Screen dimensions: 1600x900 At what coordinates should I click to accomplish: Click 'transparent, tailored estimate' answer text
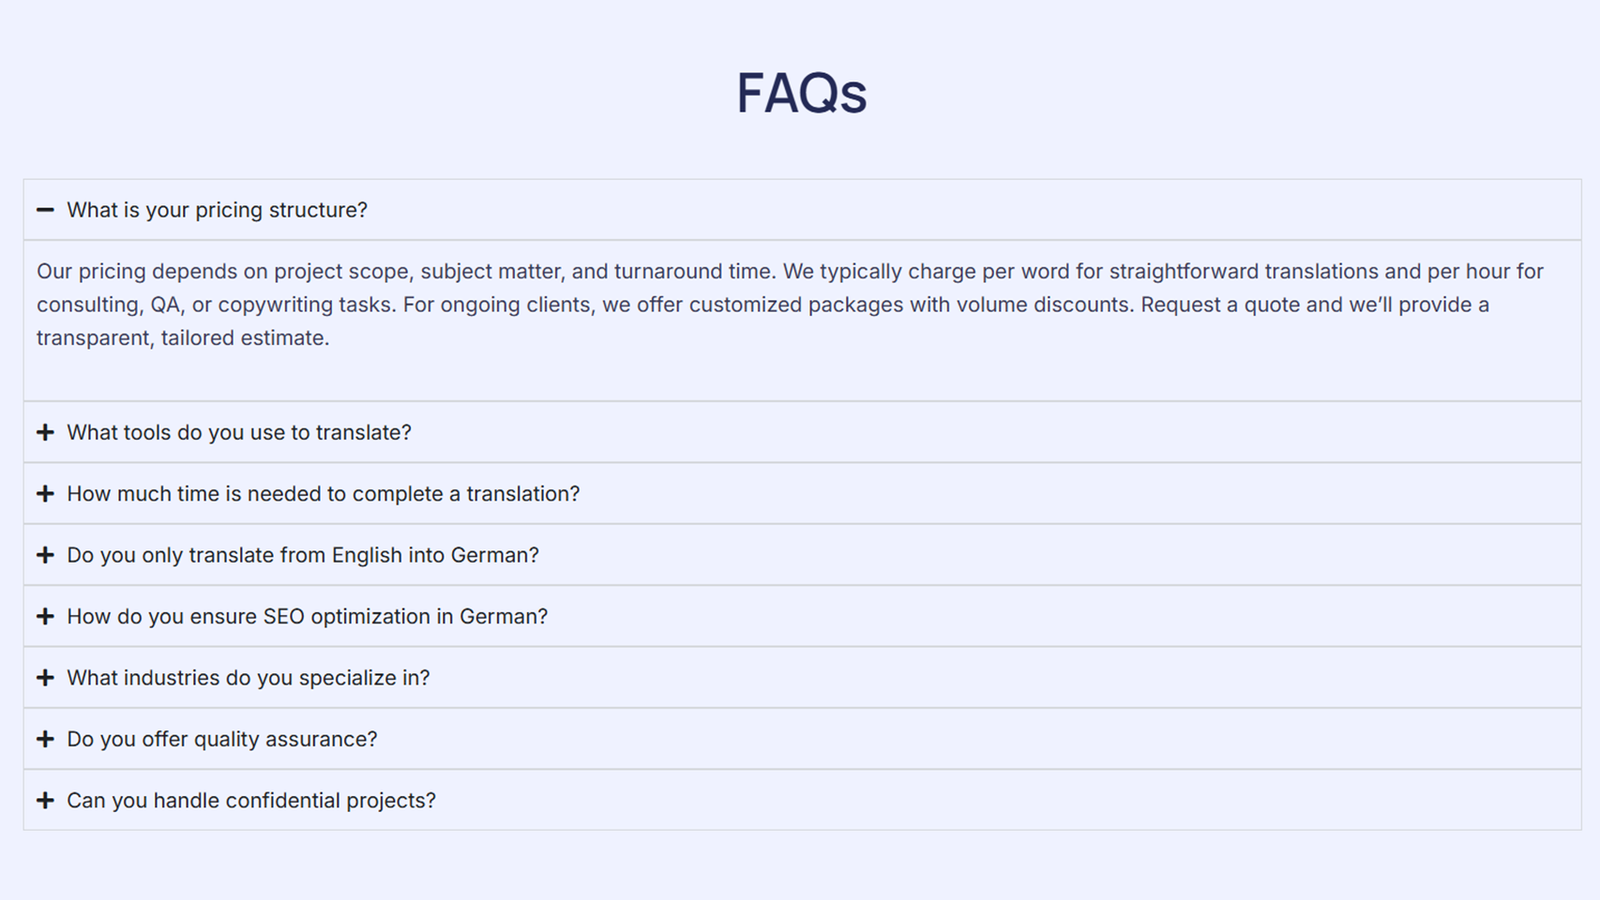183,338
